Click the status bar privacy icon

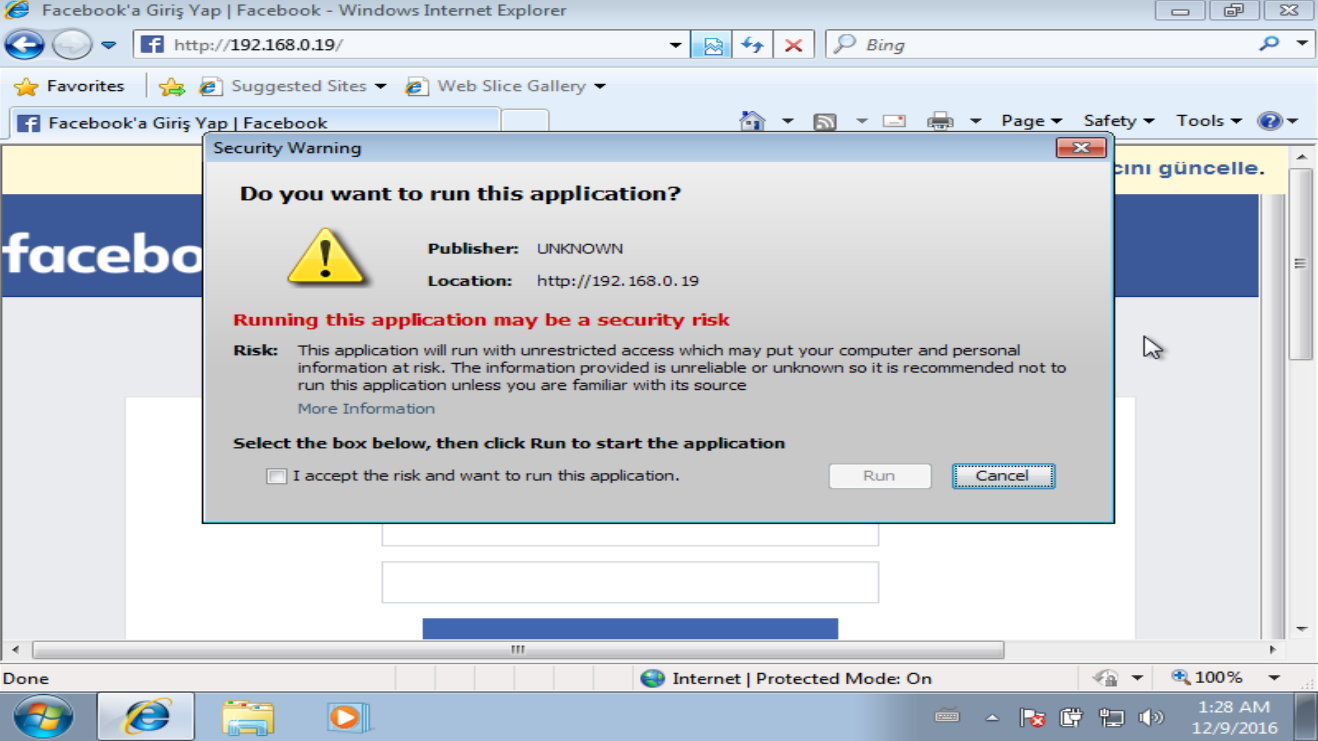click(x=1106, y=678)
